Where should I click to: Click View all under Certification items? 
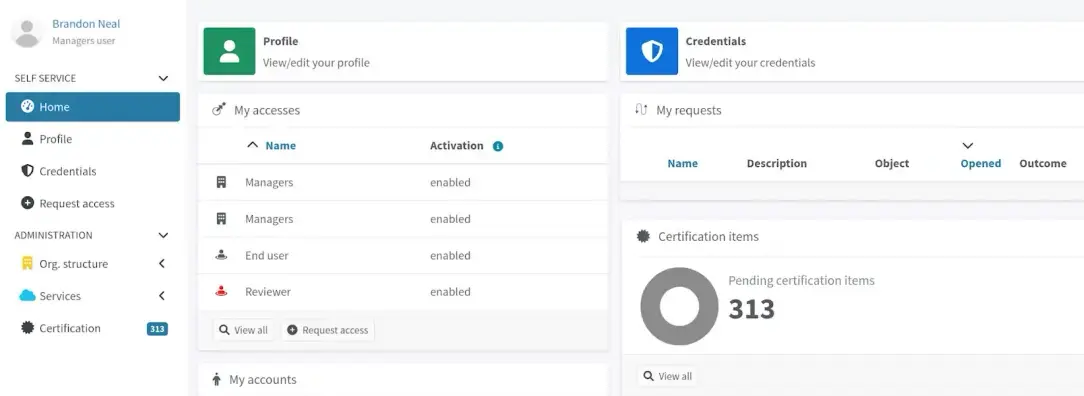click(667, 376)
